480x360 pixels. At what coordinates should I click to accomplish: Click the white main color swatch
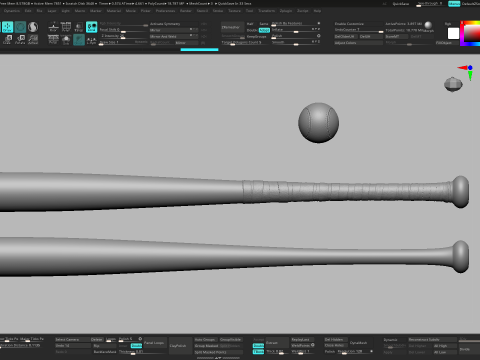pos(453,33)
